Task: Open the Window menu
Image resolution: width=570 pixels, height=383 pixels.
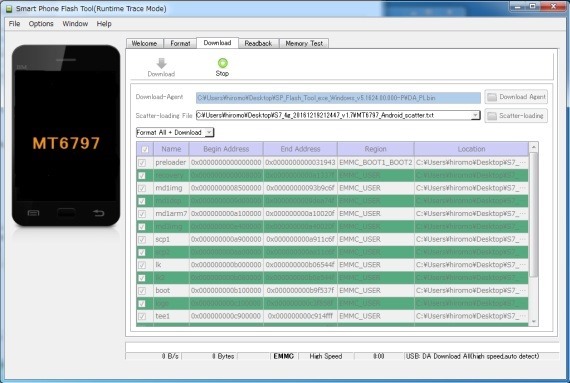Action: 75,24
